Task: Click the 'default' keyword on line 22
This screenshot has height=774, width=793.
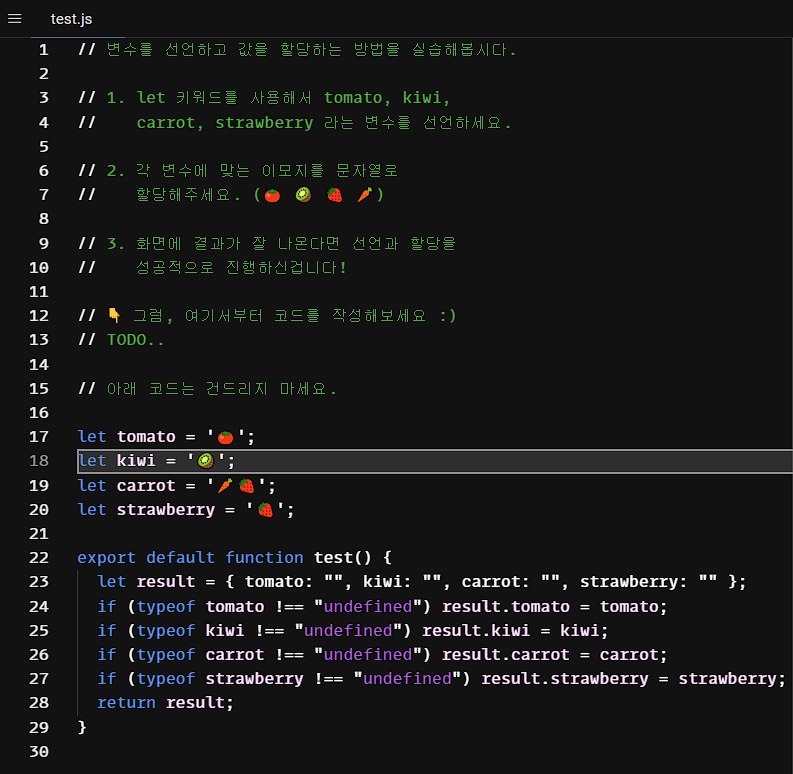Action: 180,557
